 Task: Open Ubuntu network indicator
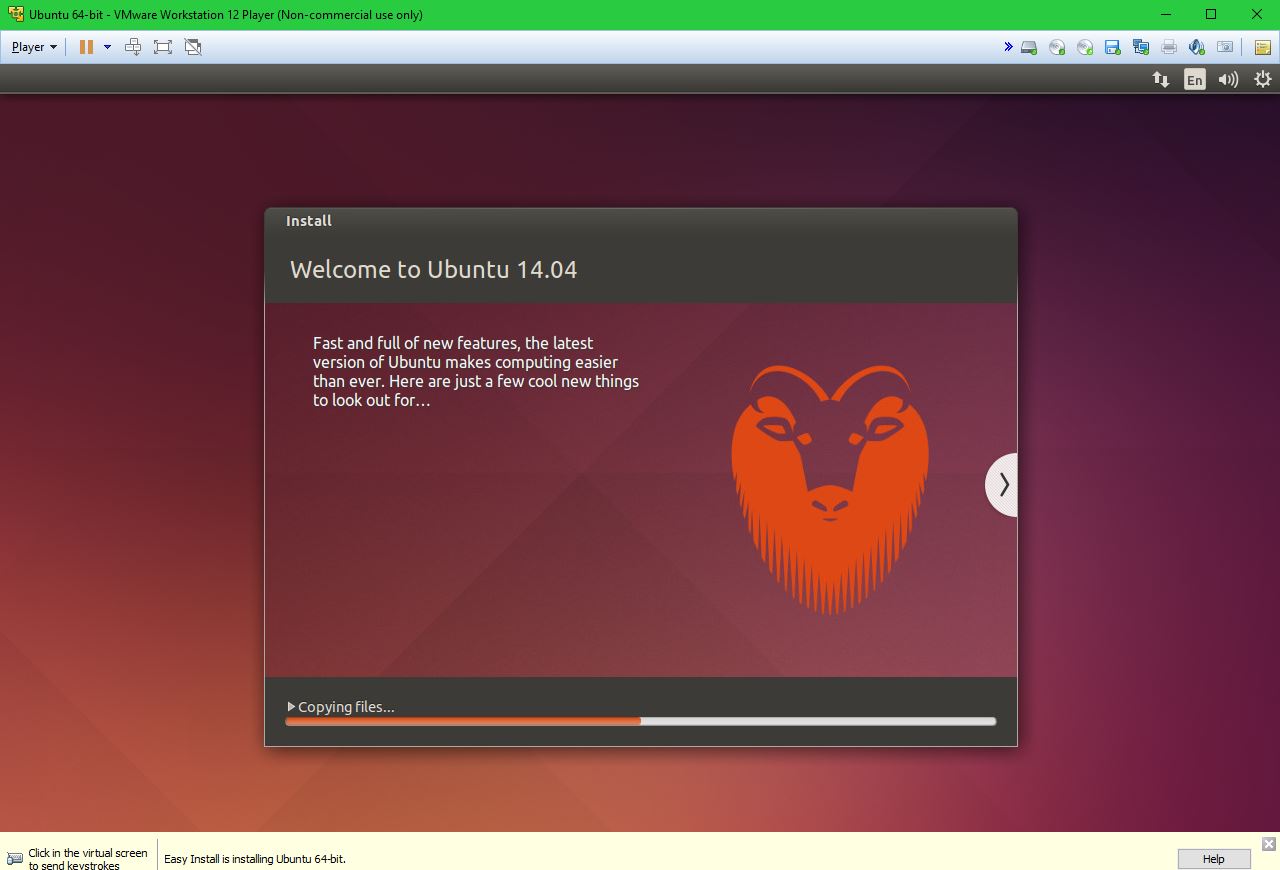pos(1161,79)
